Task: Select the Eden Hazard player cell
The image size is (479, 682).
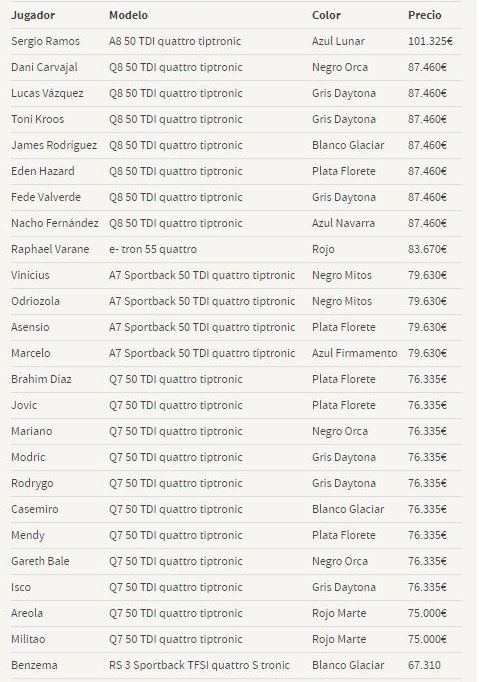Action: 43,171
